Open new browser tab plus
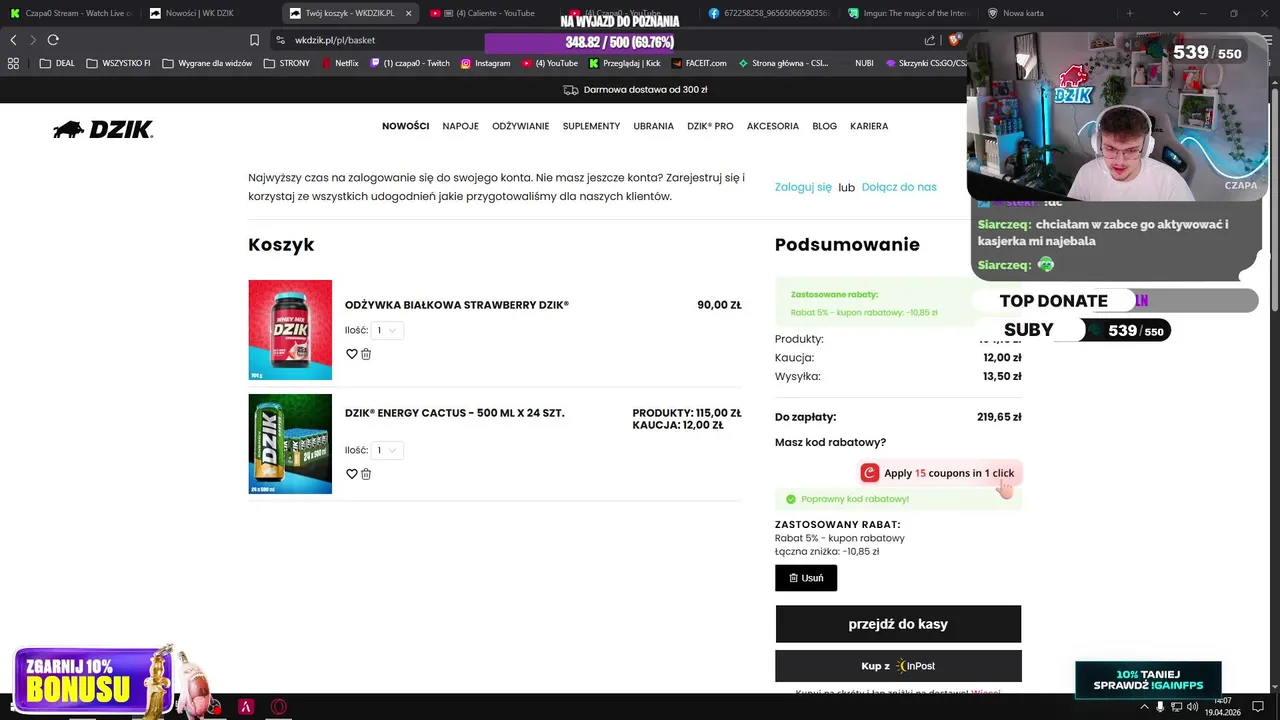 [x=1130, y=13]
